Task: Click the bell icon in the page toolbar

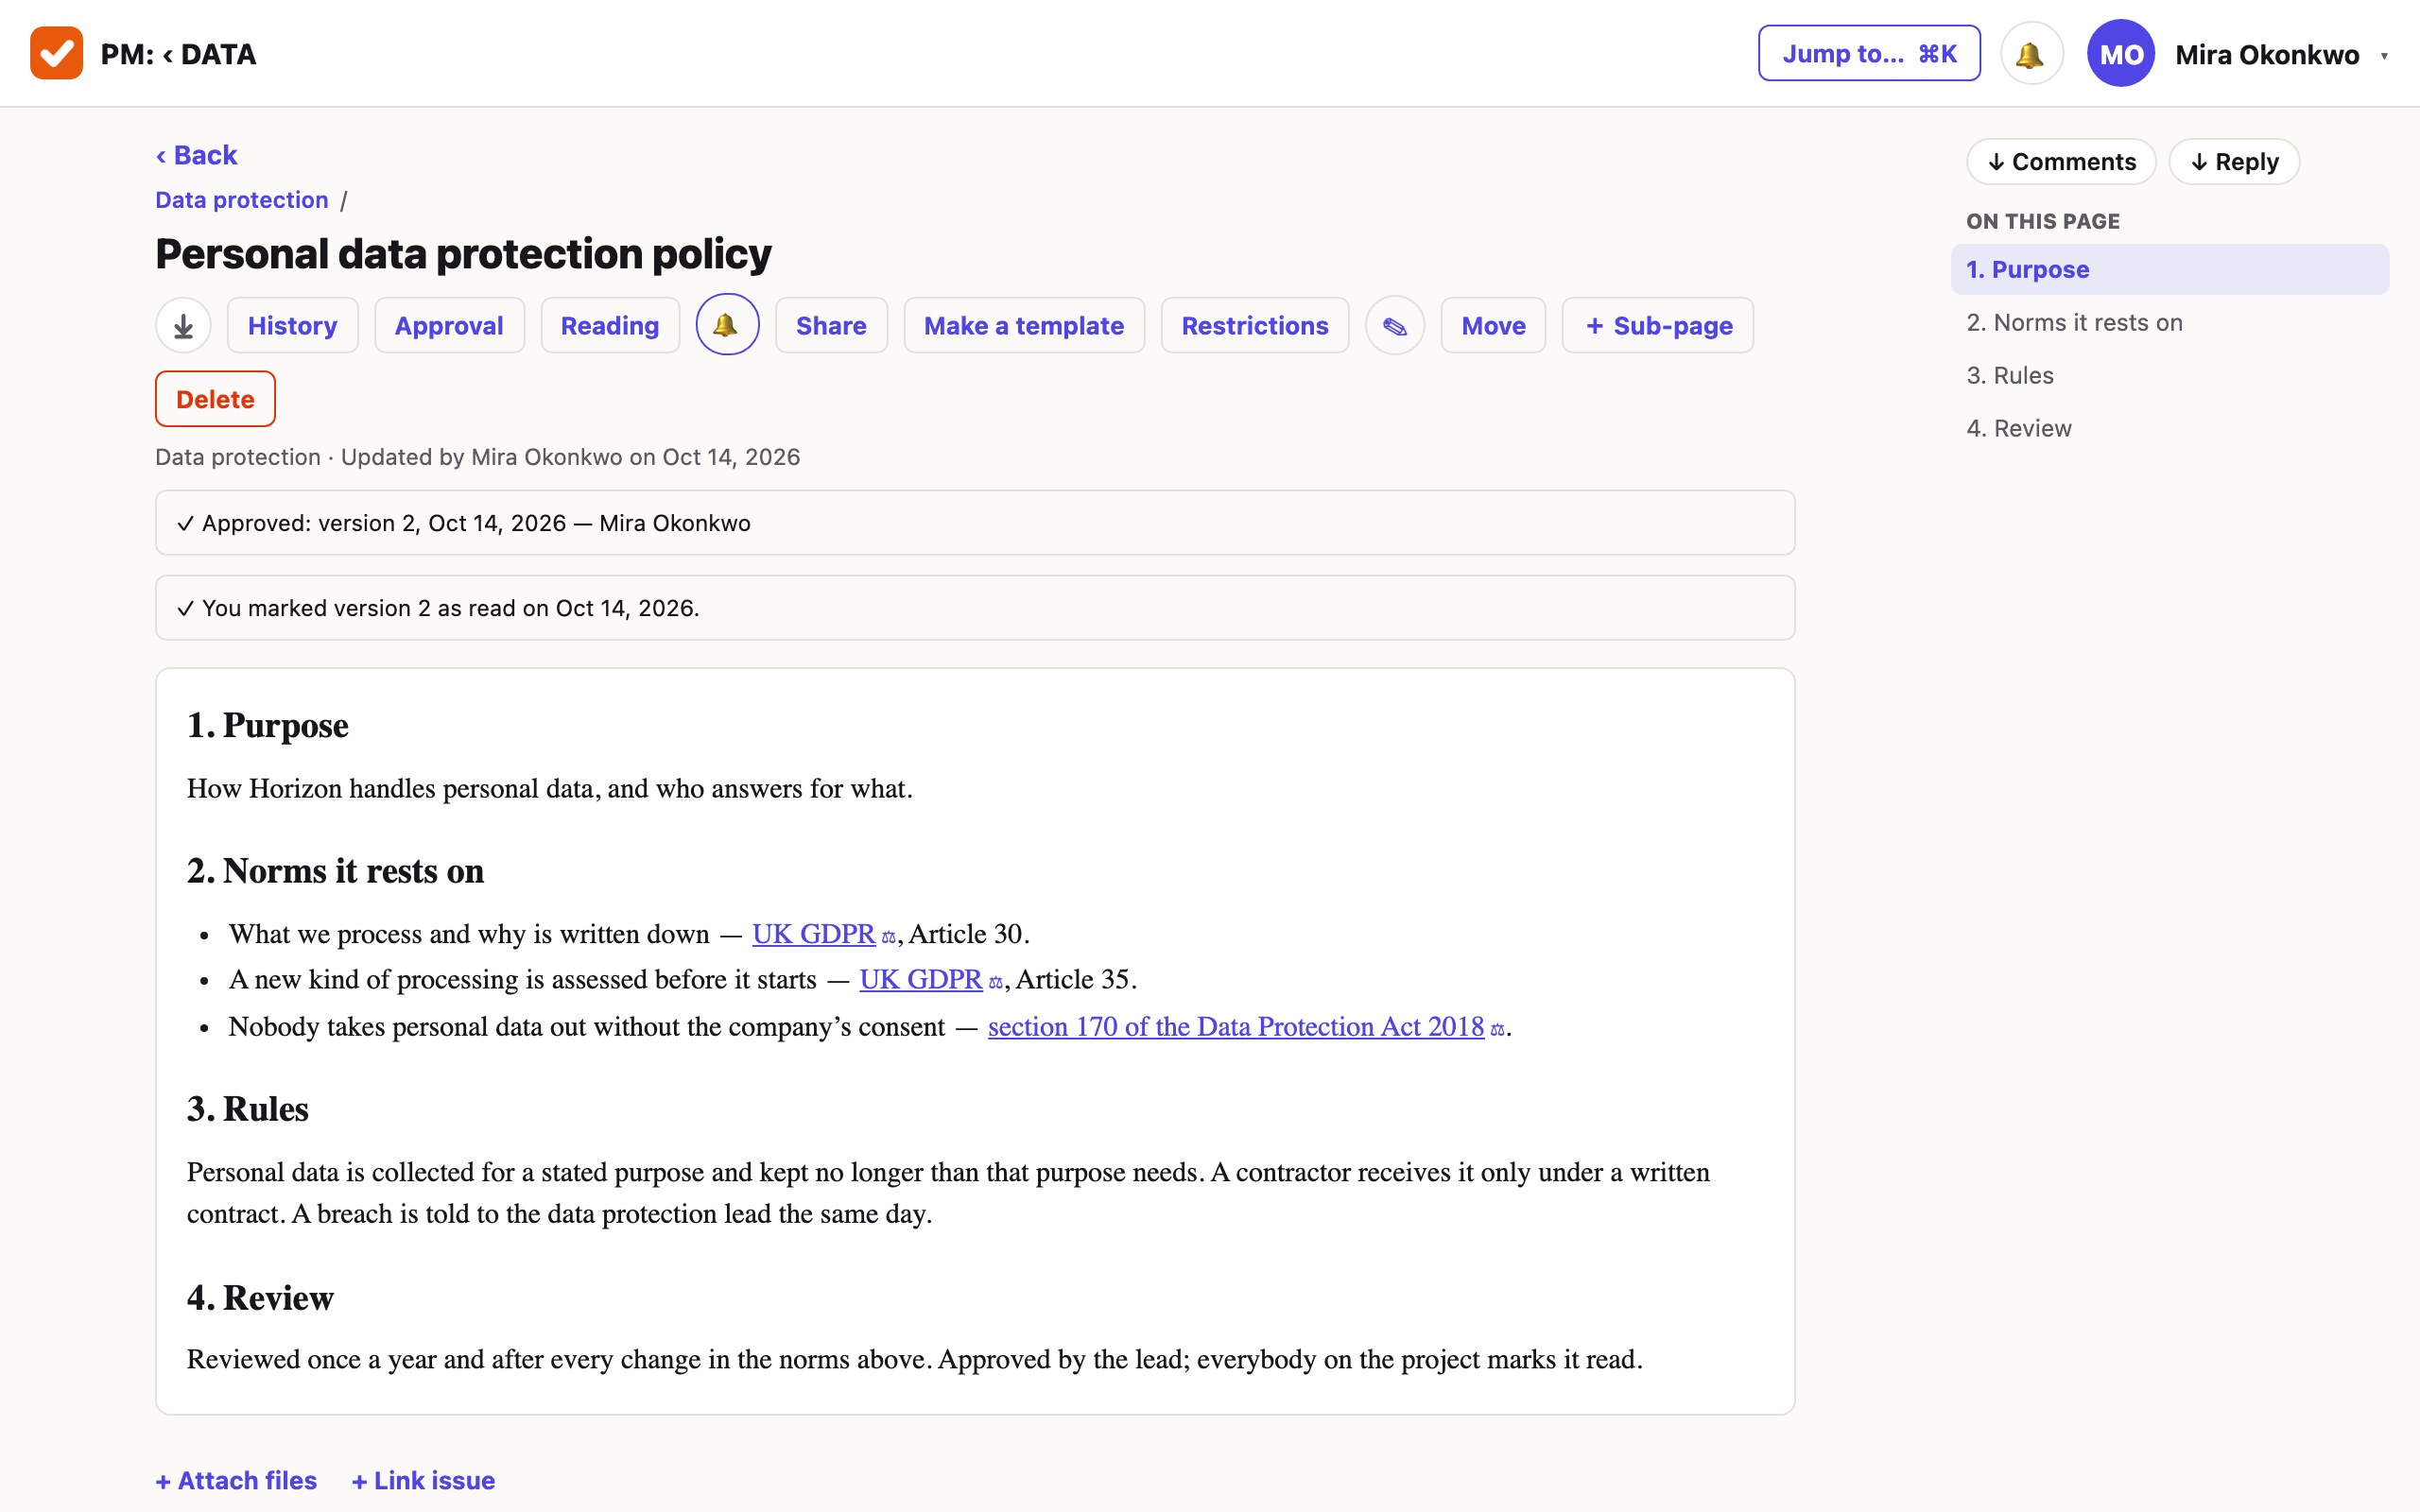Action: tap(727, 325)
